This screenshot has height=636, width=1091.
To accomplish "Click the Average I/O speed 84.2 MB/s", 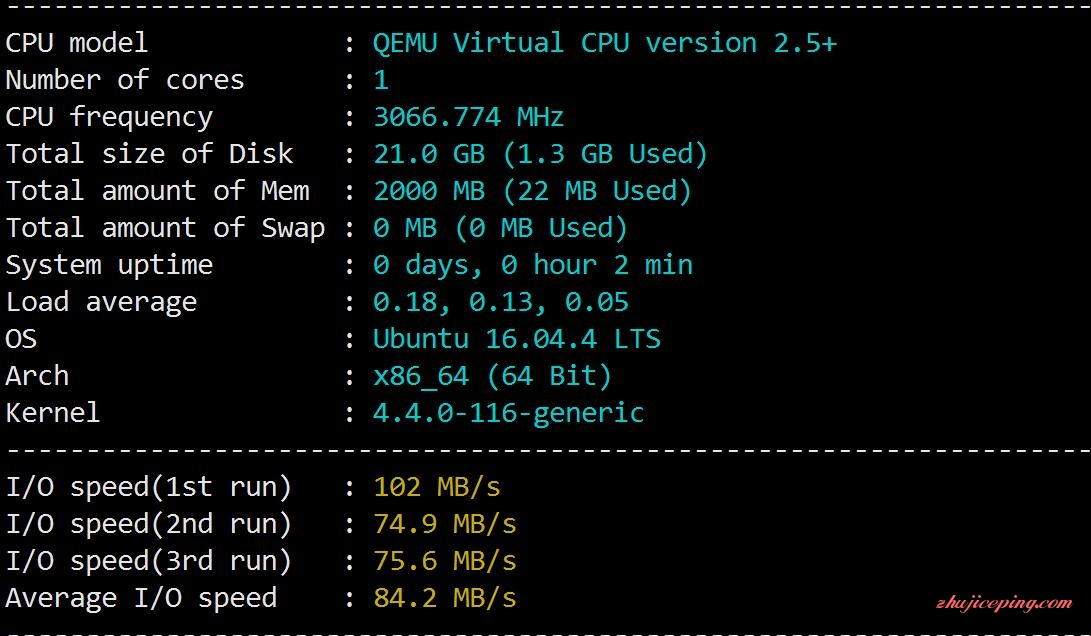I will [445, 598].
